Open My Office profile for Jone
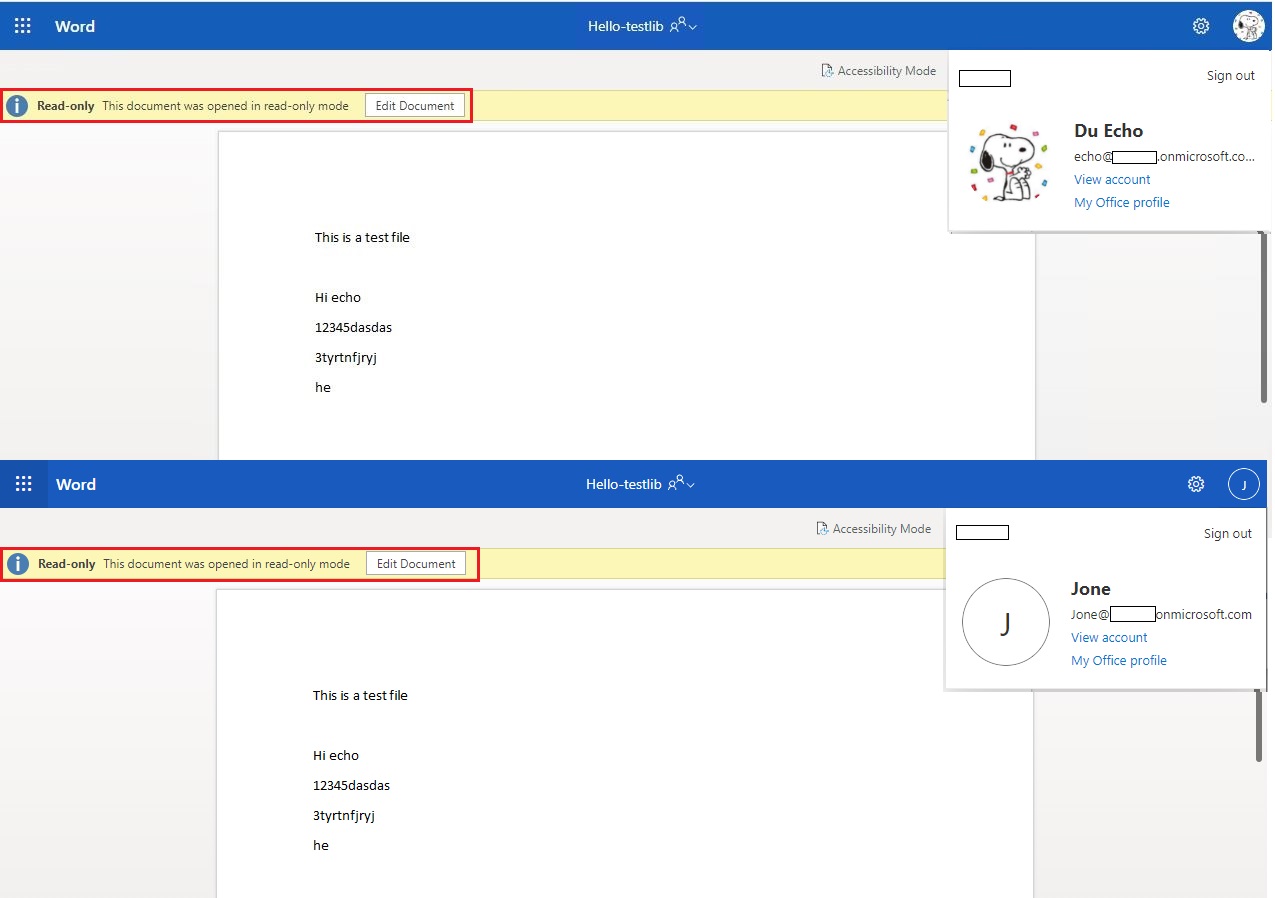This screenshot has height=898, width=1275. click(x=1118, y=660)
